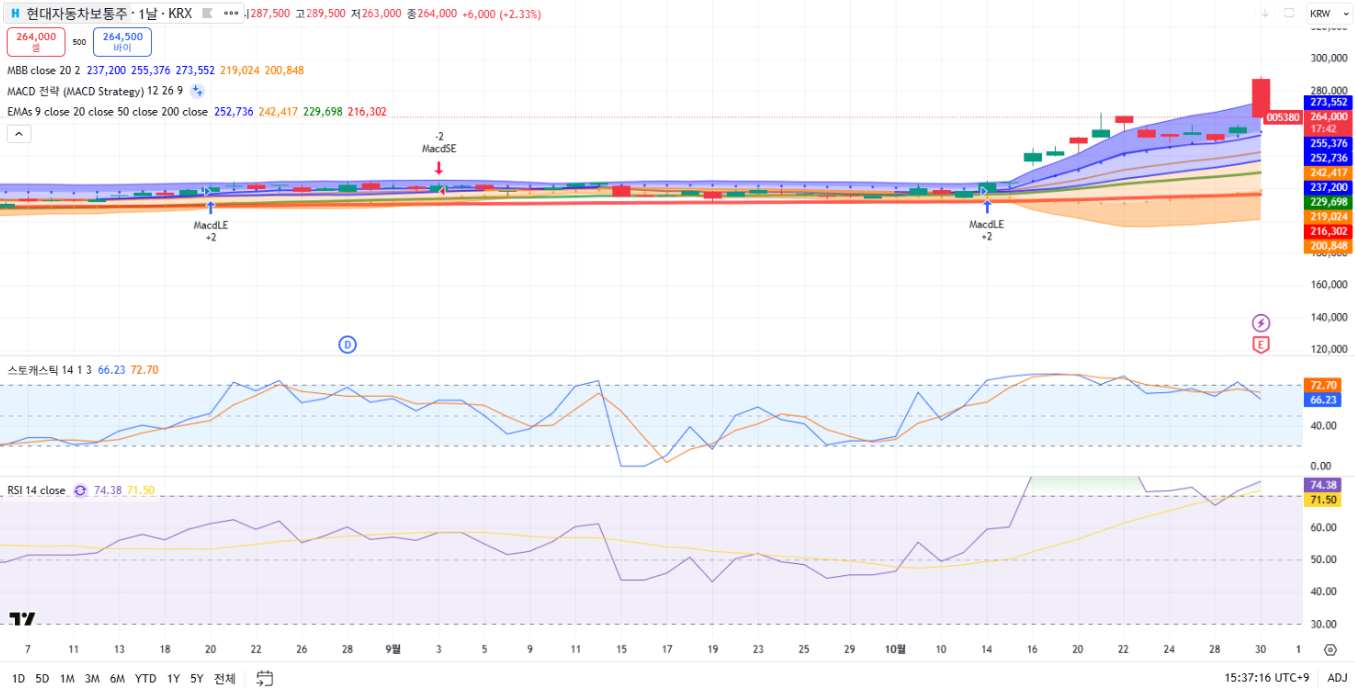
Task: Click the 9월 label on time axis
Action: tap(393, 649)
